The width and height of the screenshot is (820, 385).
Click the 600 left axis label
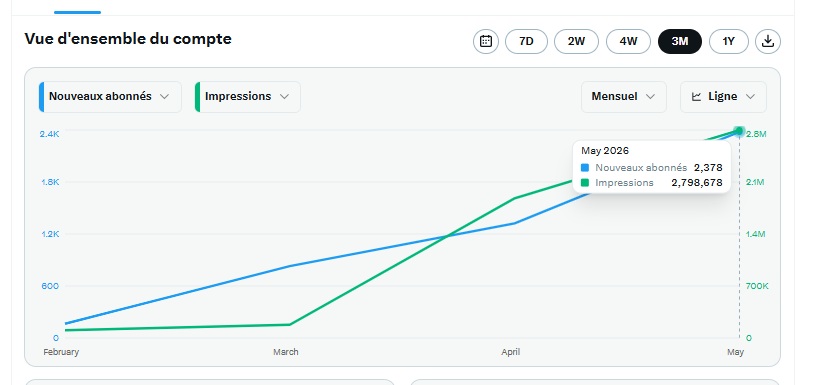click(51, 286)
